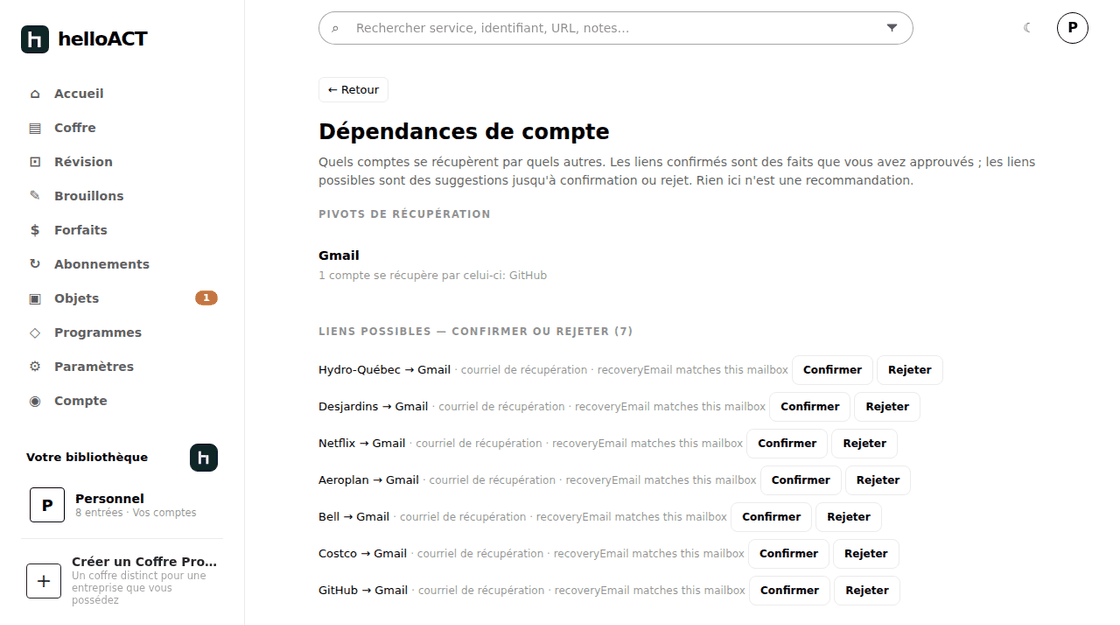Viewport: 1120px width, 625px height.
Task: Select the Personnel vault label
Action: pos(109,499)
